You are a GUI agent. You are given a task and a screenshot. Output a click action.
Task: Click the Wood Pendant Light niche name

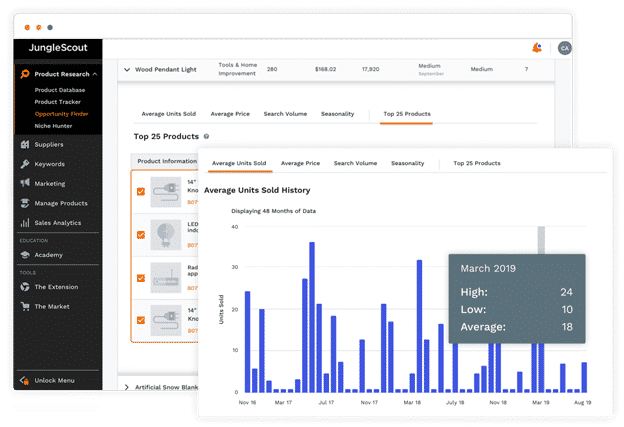166,70
